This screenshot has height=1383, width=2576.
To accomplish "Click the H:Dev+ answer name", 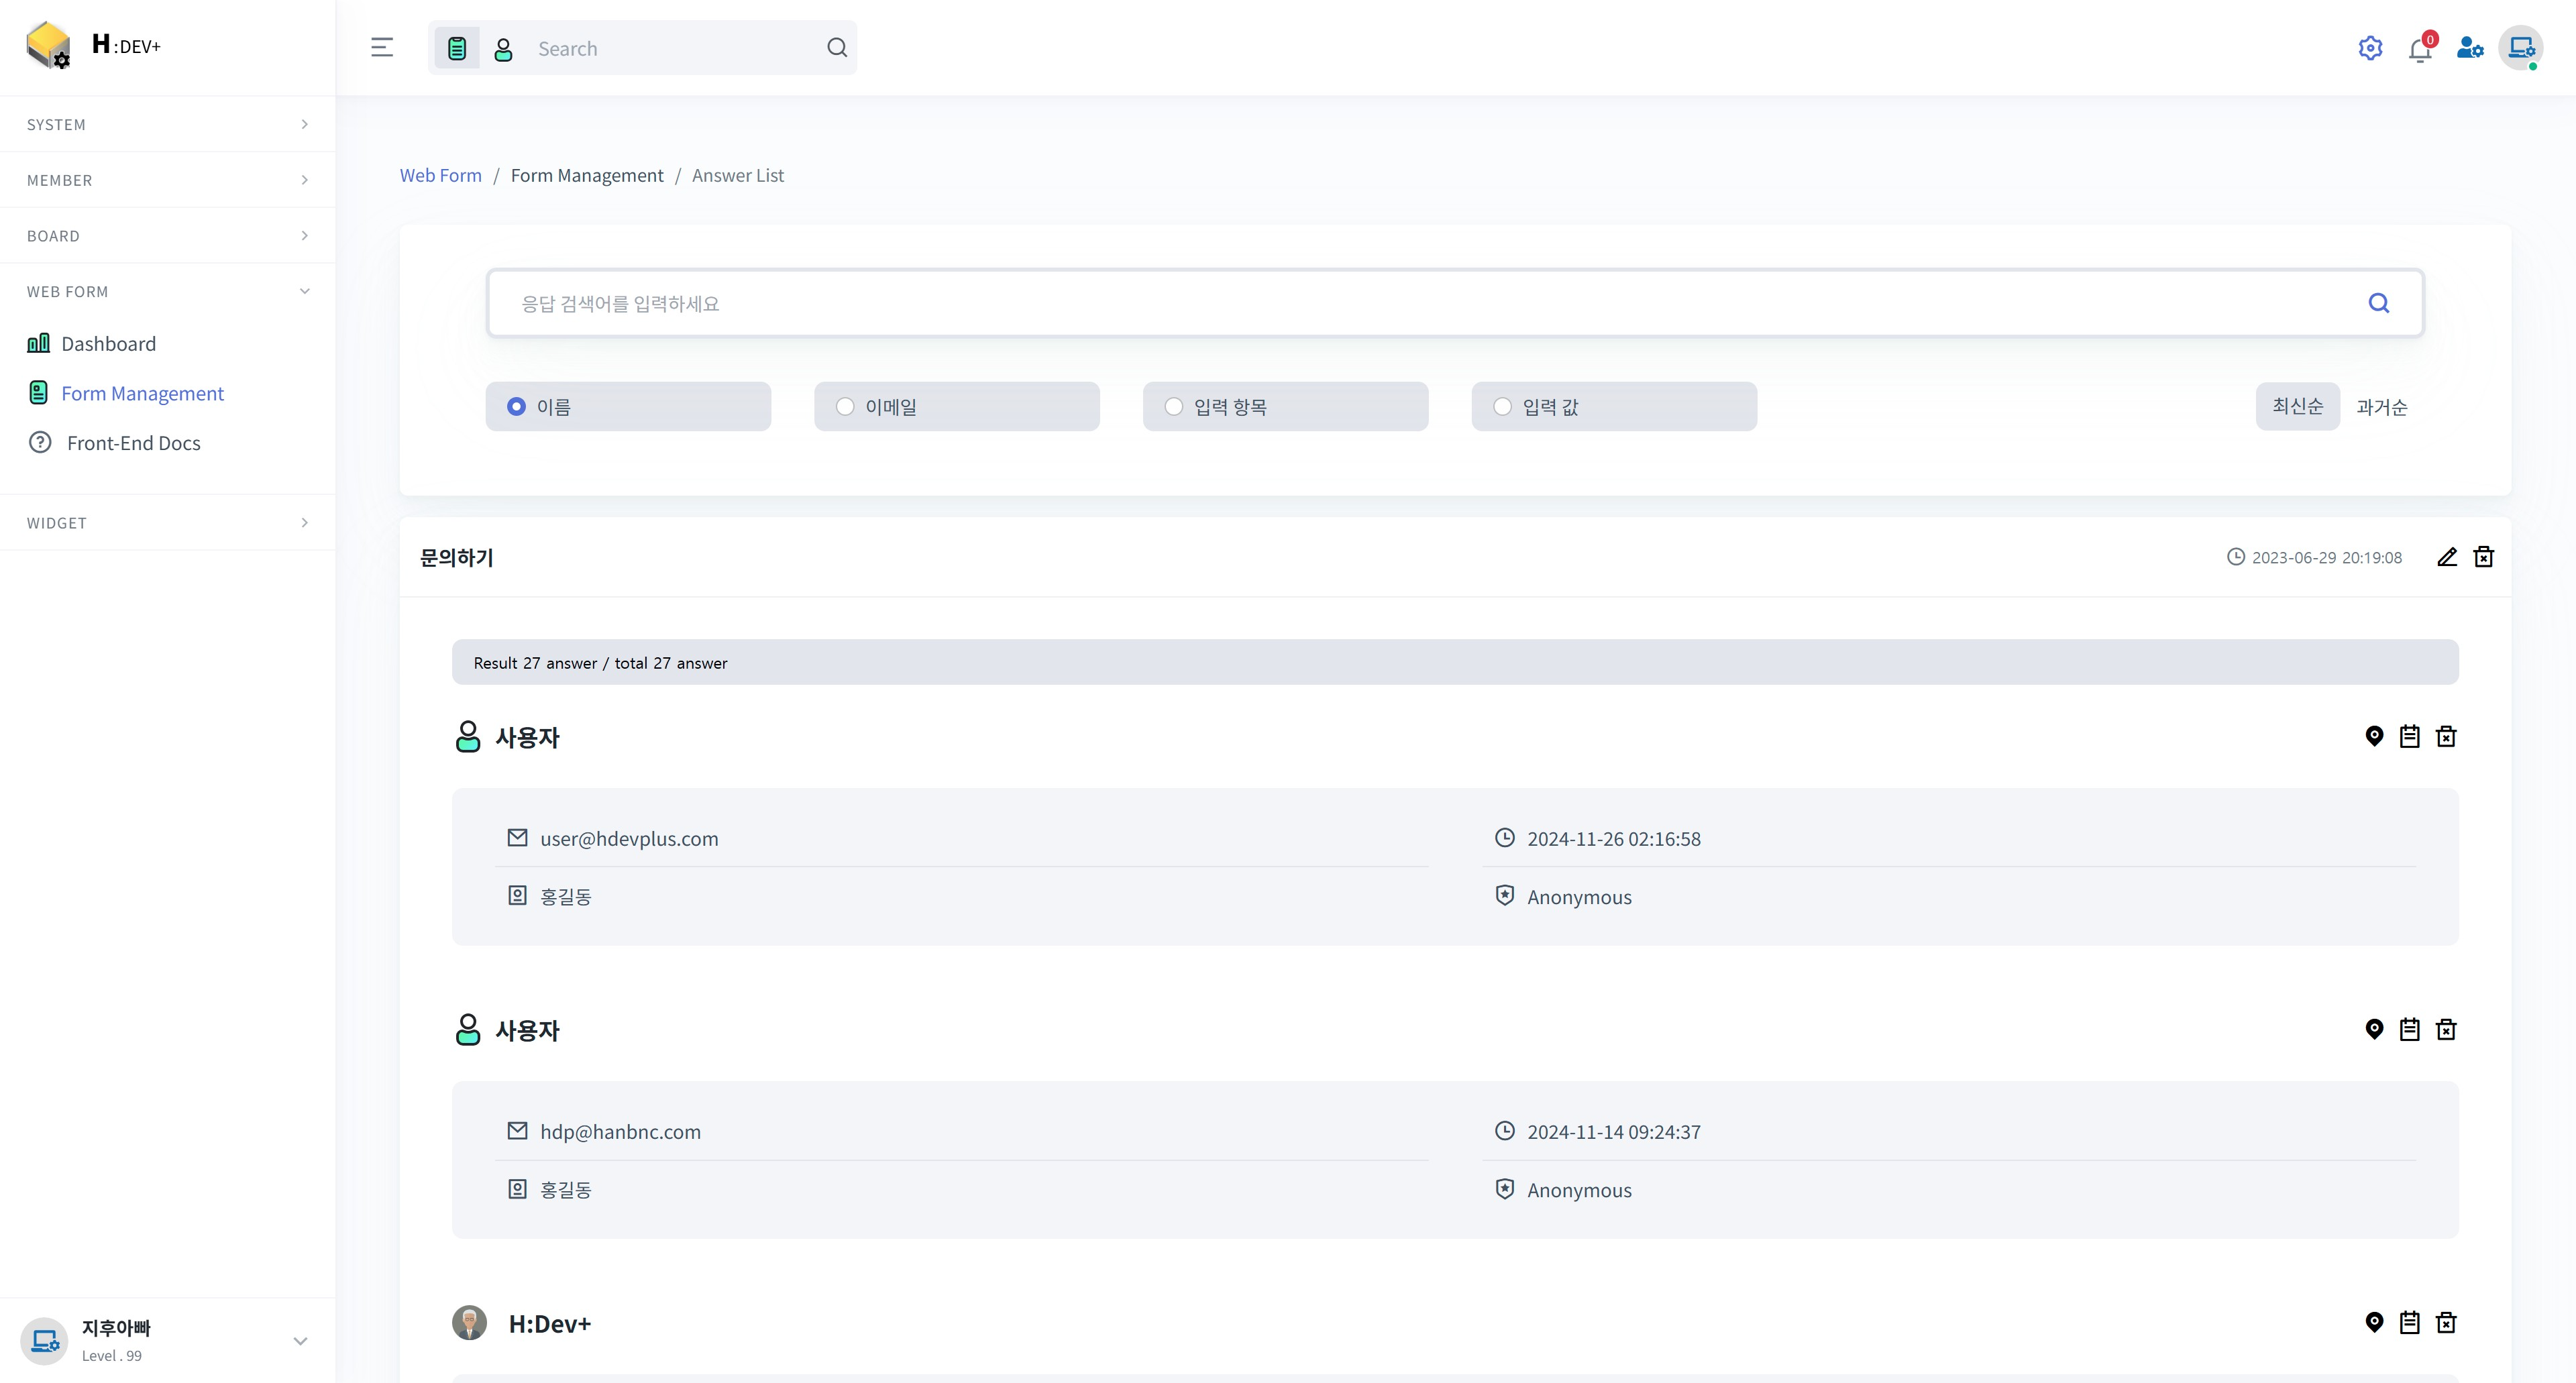I will (550, 1323).
